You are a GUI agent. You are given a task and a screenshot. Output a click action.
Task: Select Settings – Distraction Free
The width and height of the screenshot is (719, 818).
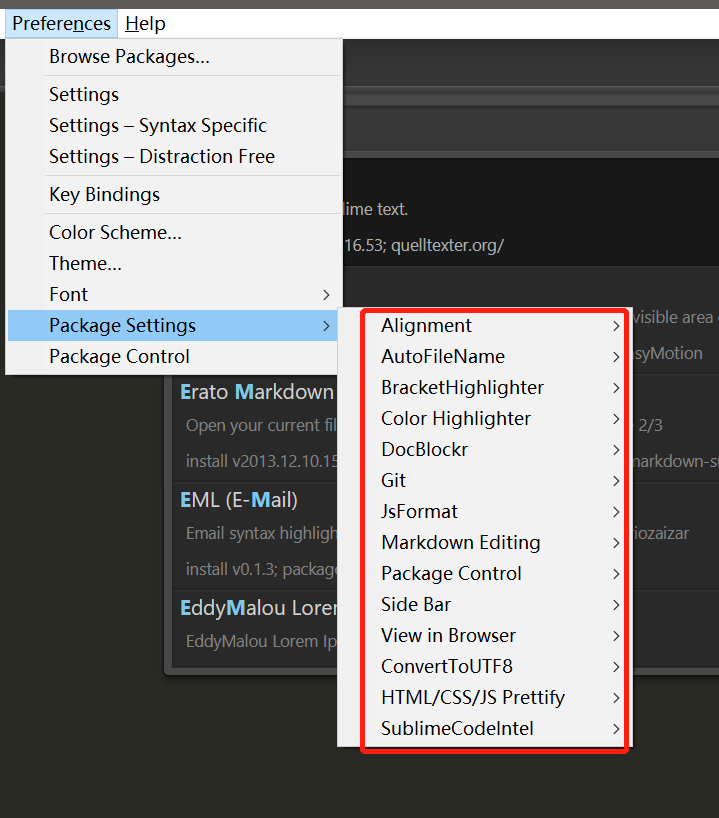click(174, 157)
